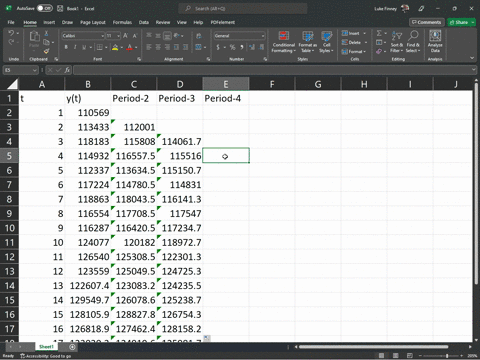Switch to Normal view in status bar
480x360 pixels.
click(x=382, y=356)
